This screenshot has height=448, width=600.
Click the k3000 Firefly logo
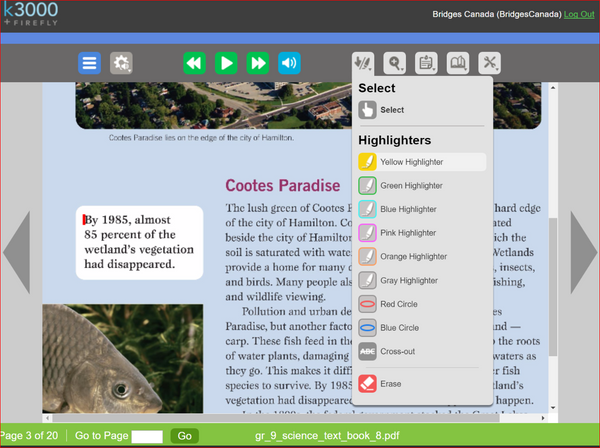click(31, 14)
